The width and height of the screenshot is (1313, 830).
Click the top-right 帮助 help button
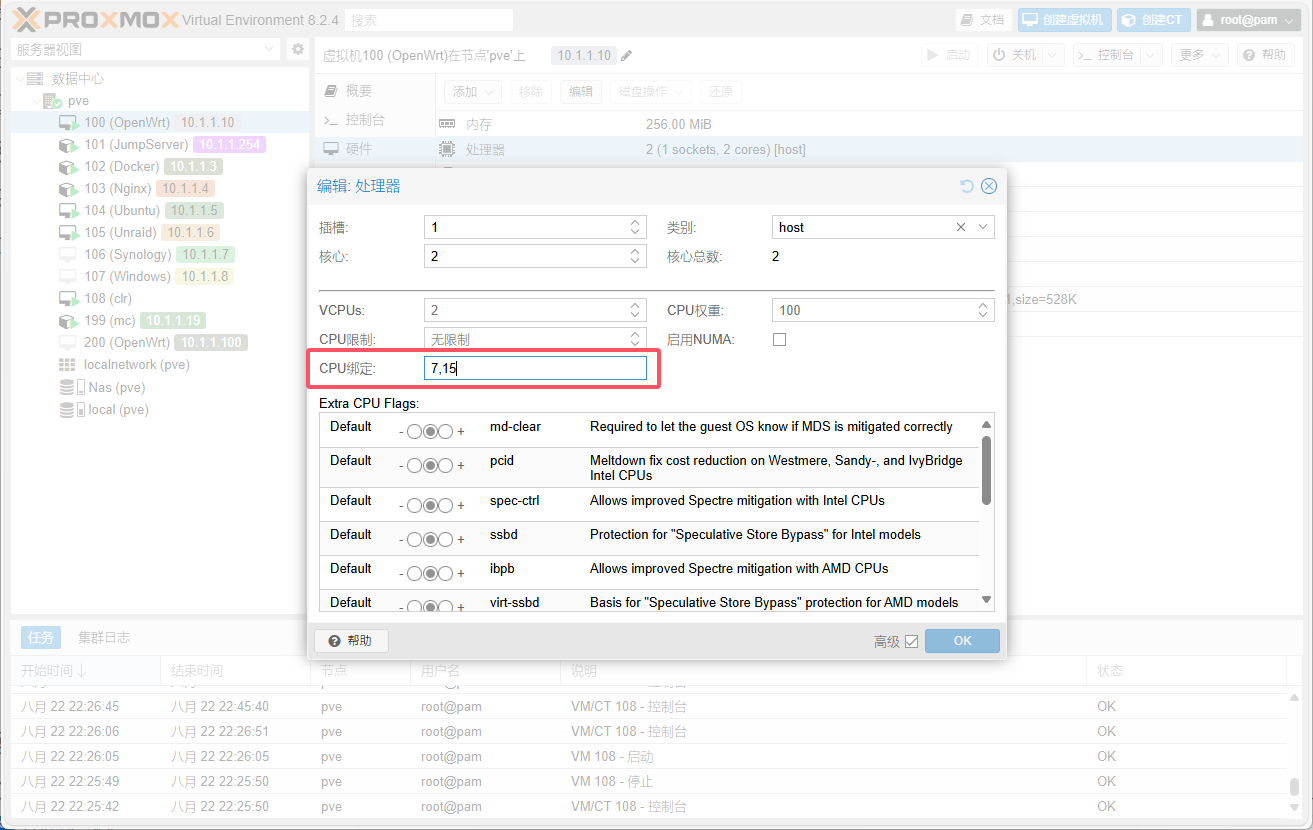coord(1265,55)
